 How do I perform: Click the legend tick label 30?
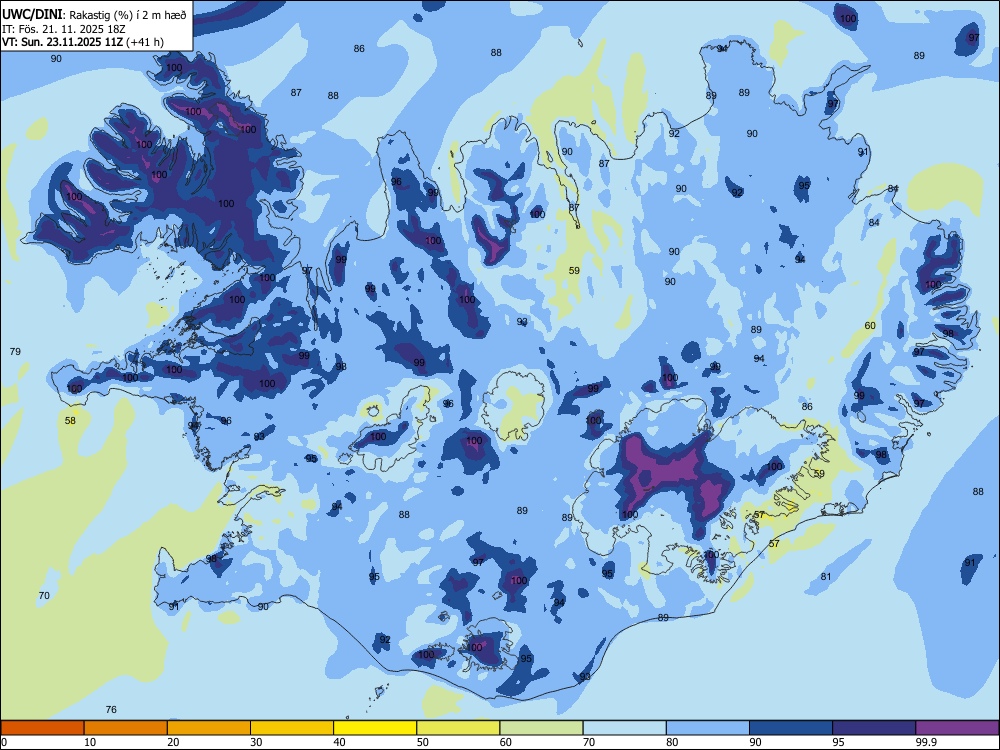click(256, 742)
